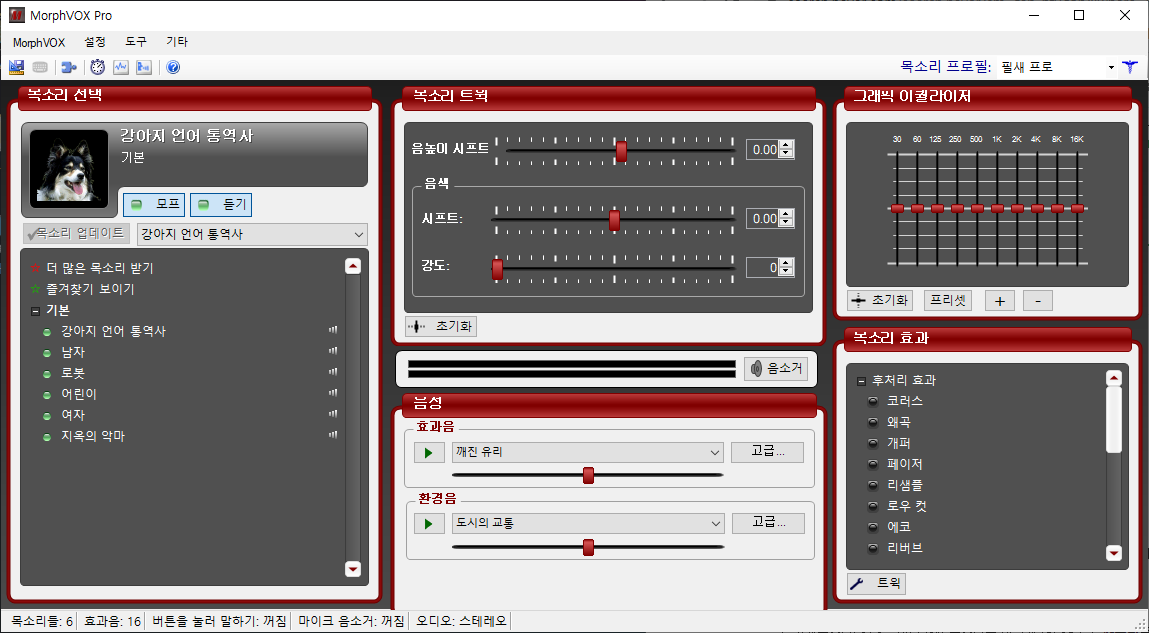Open the 설정 menu
This screenshot has height=633, width=1149.
pyautogui.click(x=95, y=42)
